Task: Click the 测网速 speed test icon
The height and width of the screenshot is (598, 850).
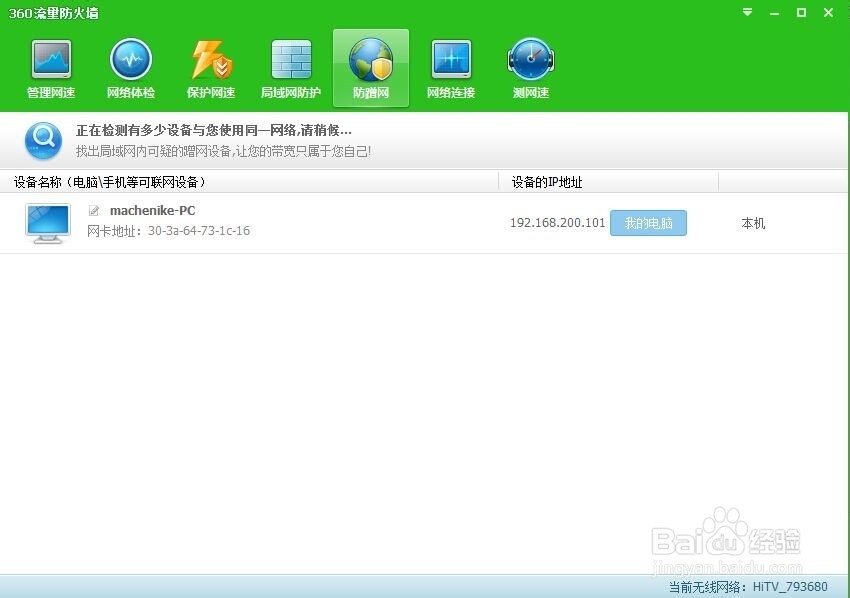Action: tap(530, 60)
